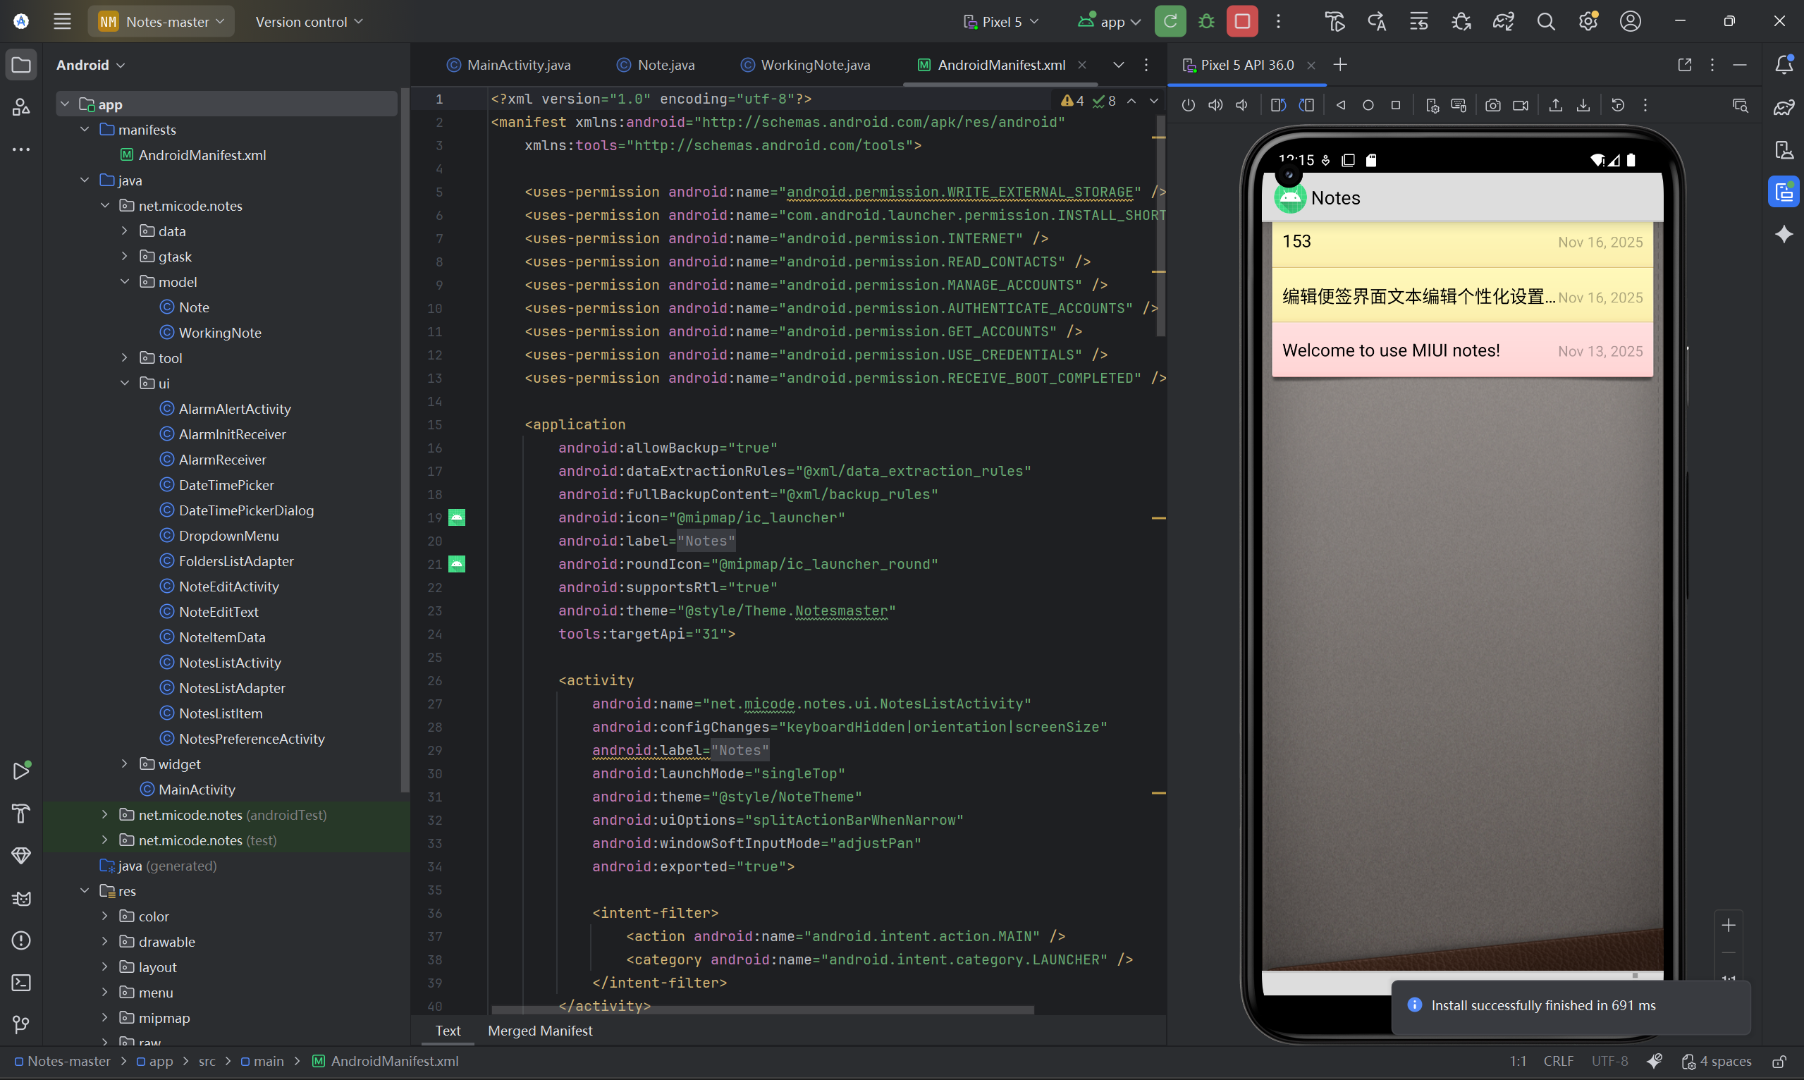Toggle Running Devices tool window button
This screenshot has width=1804, height=1080.
point(1784,191)
